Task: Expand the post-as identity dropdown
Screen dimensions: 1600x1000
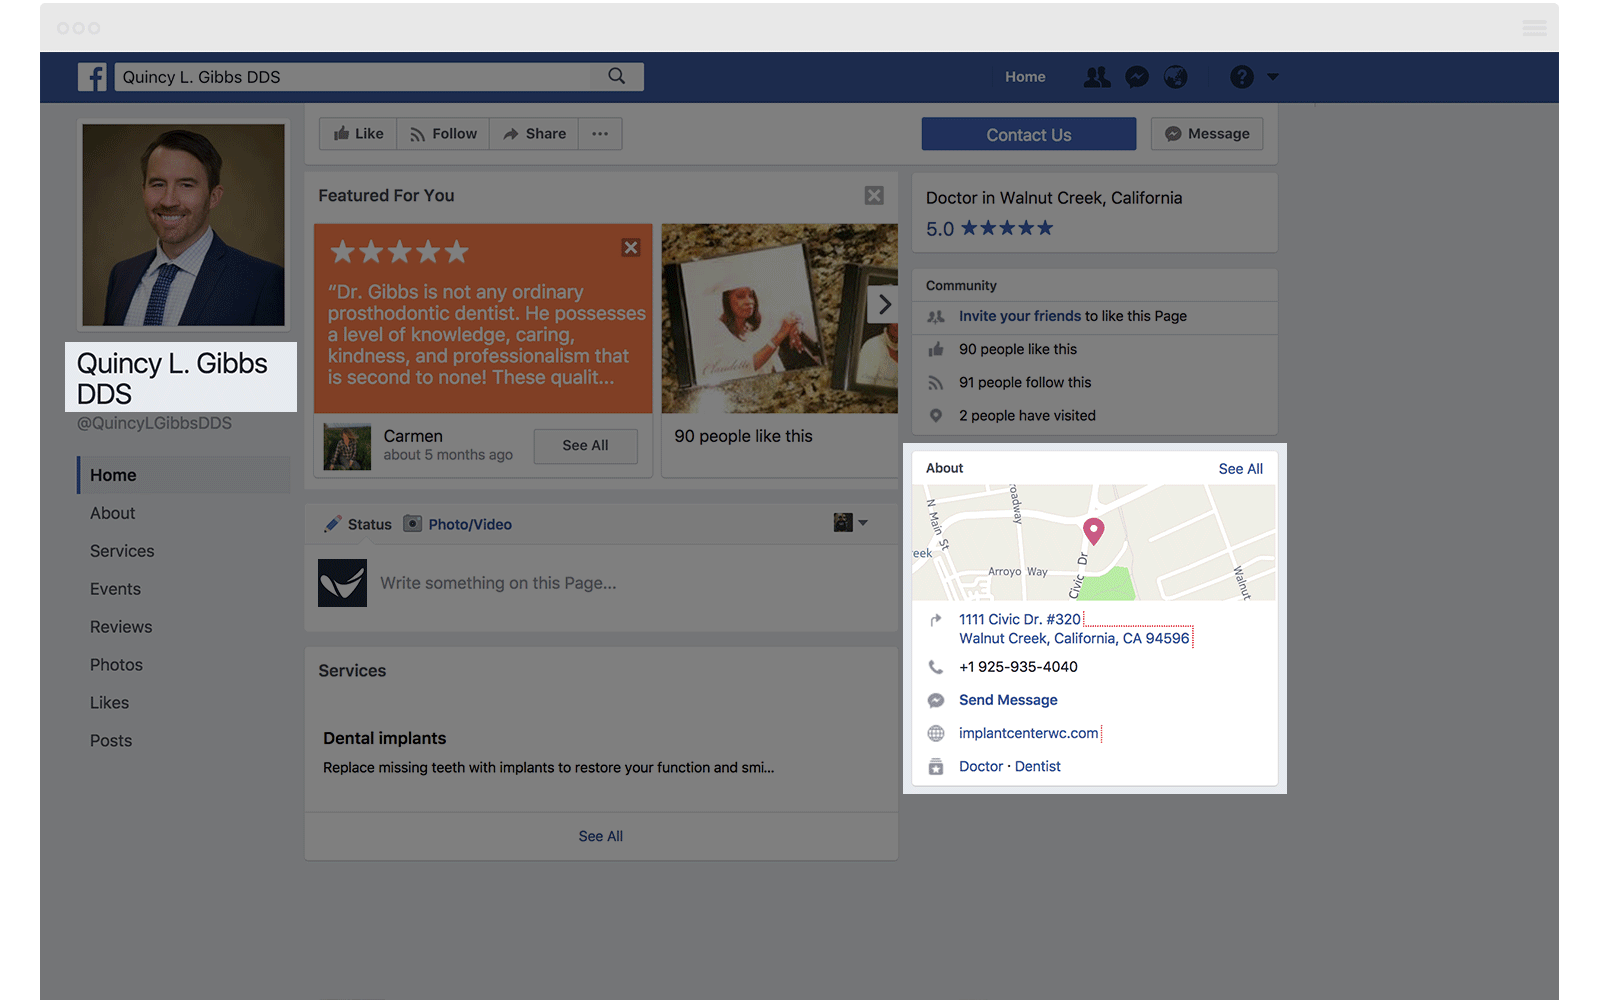Action: (851, 522)
